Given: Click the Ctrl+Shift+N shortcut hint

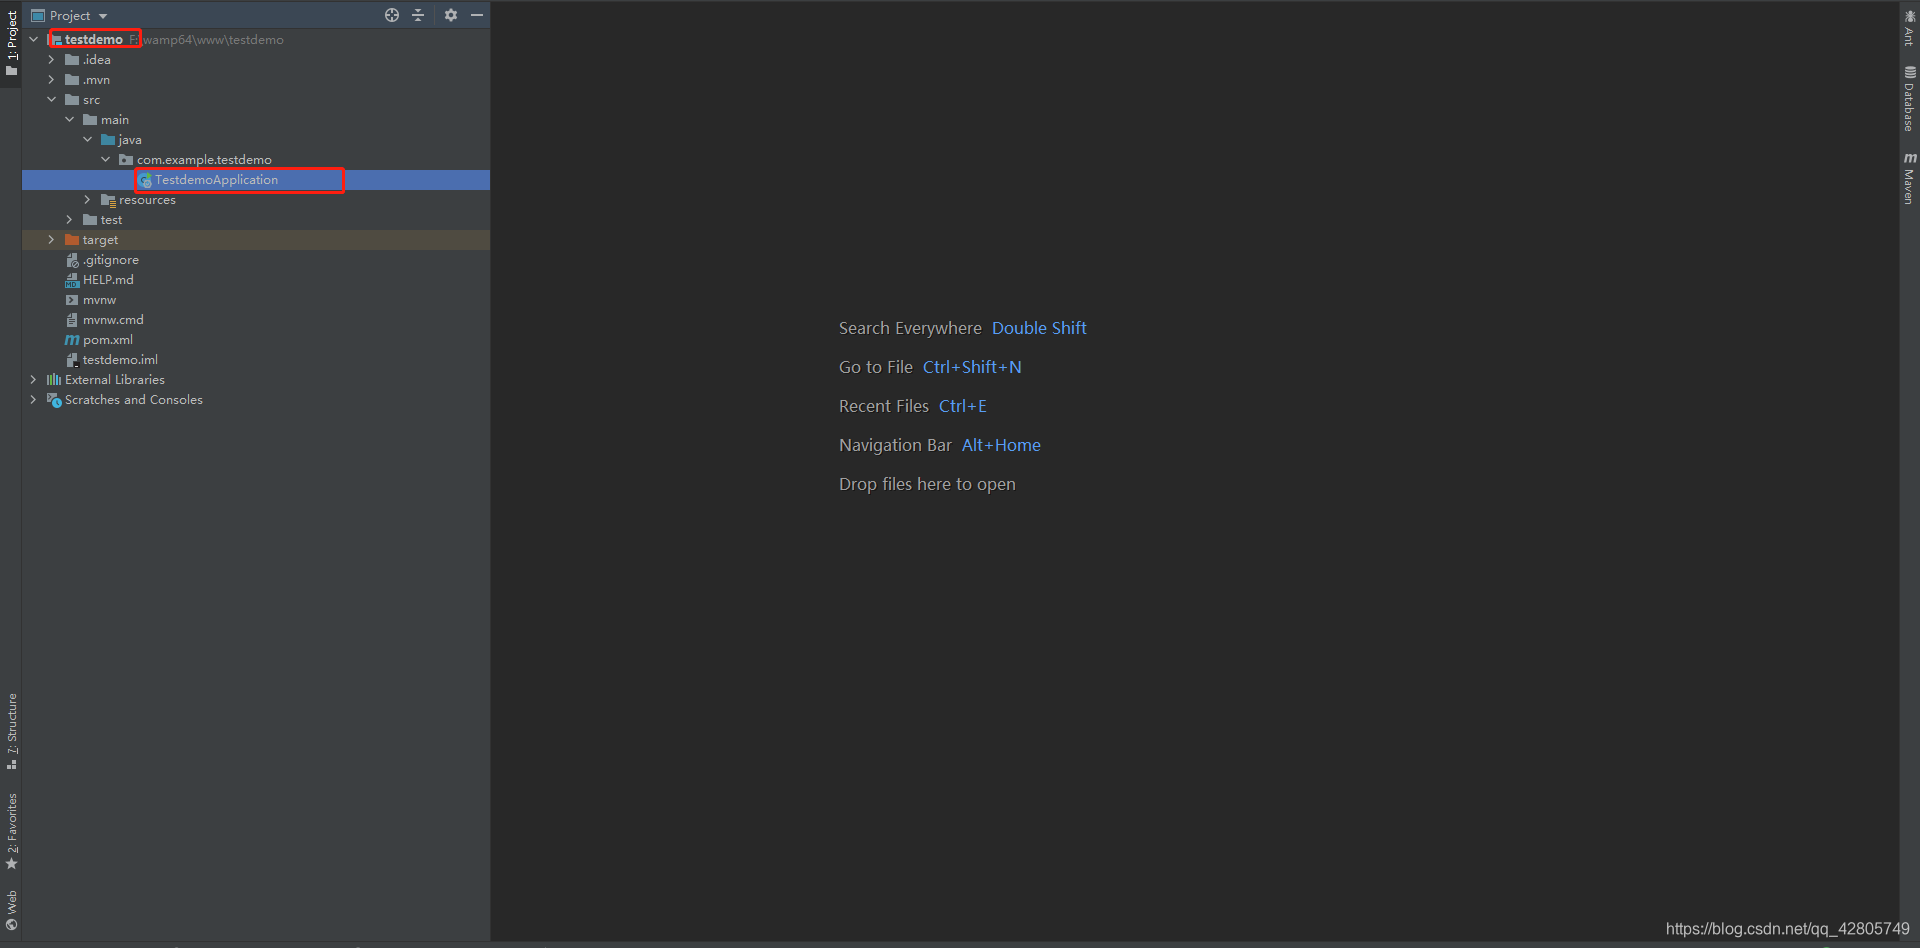Looking at the screenshot, I should point(972,367).
